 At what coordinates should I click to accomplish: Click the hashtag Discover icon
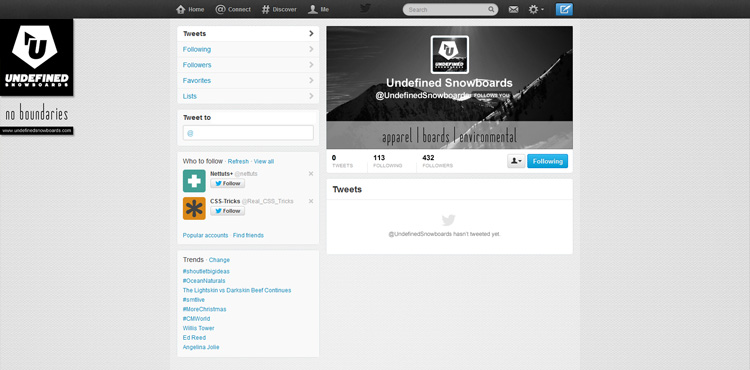[266, 9]
